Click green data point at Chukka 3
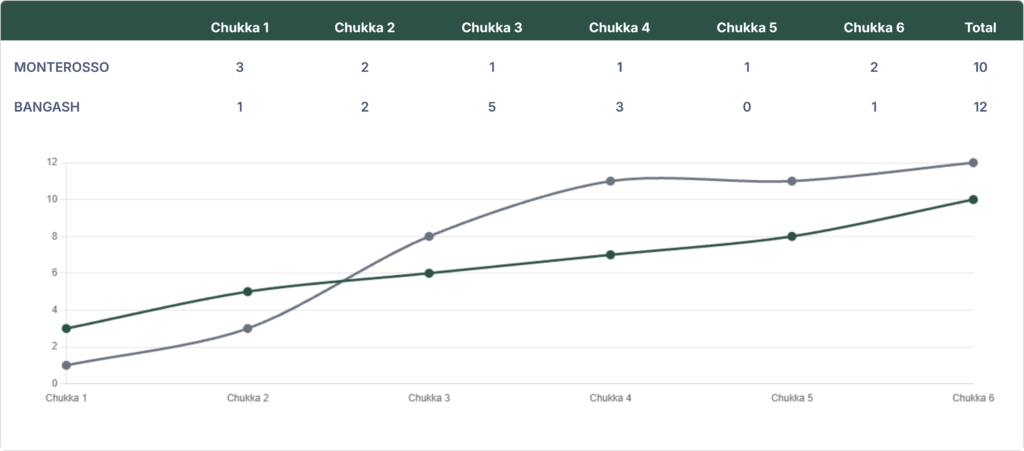1024x451 pixels. point(429,273)
